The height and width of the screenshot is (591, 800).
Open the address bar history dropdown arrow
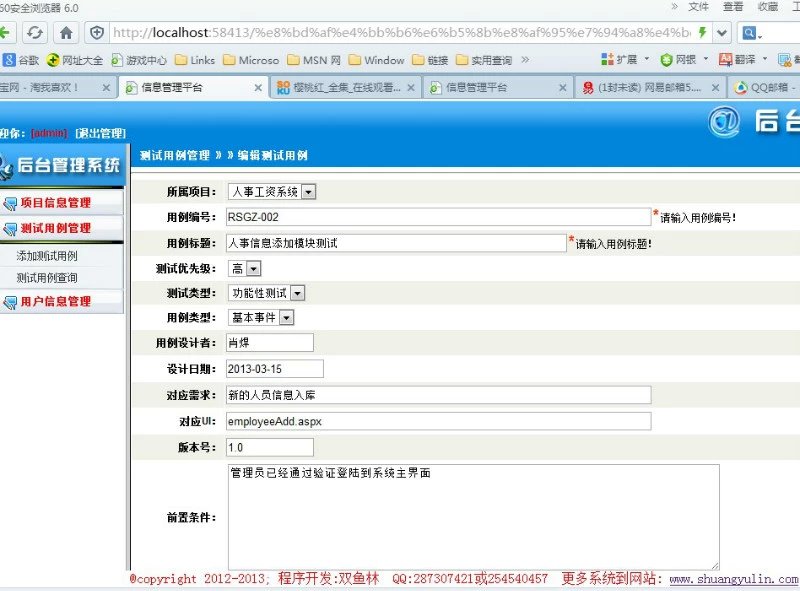(x=721, y=33)
